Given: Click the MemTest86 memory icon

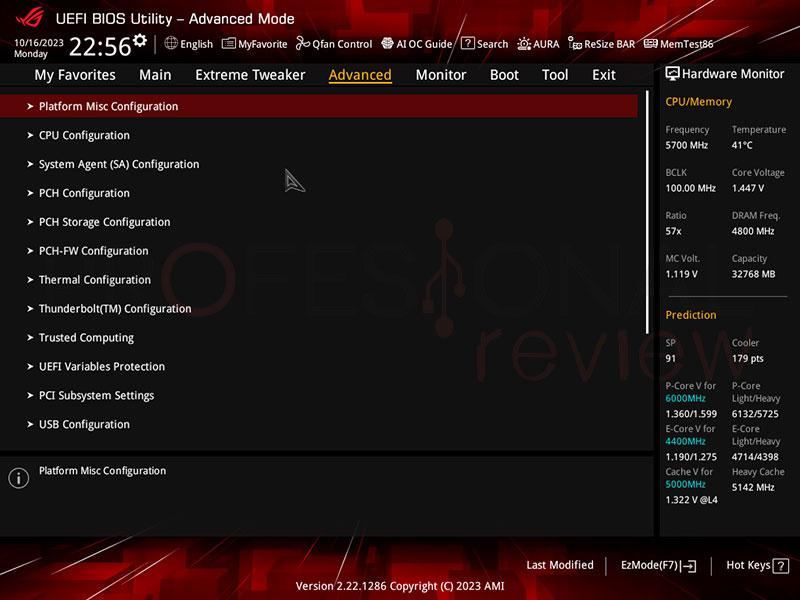Looking at the screenshot, I should (651, 43).
